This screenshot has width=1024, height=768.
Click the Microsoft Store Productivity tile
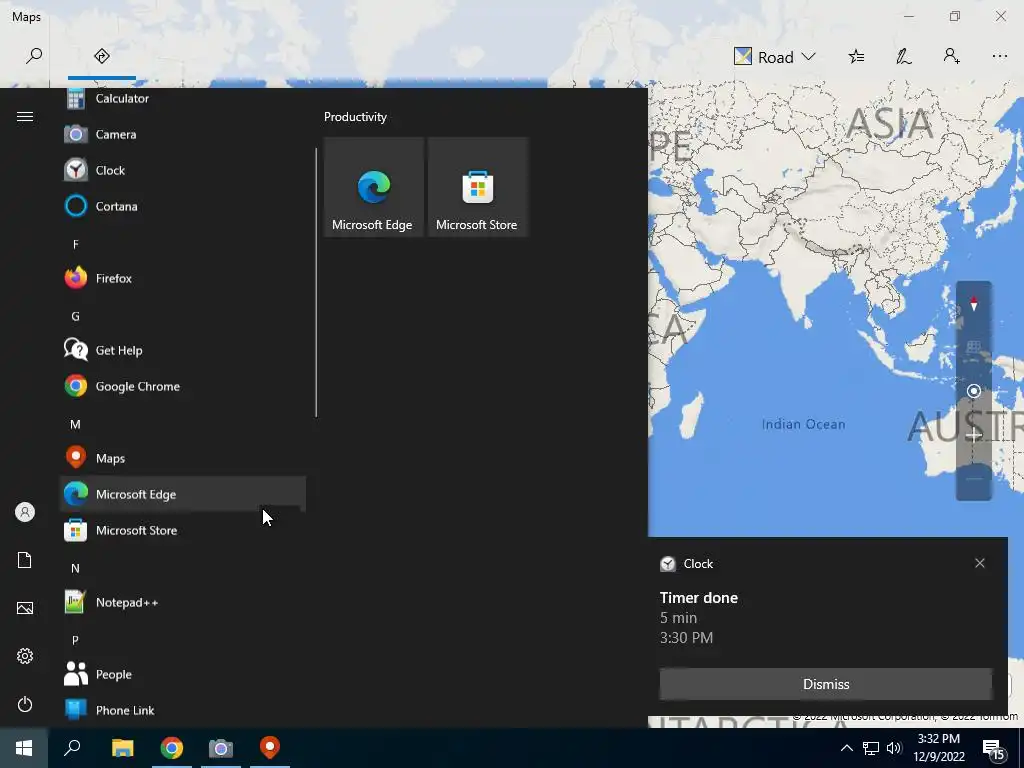(x=477, y=187)
